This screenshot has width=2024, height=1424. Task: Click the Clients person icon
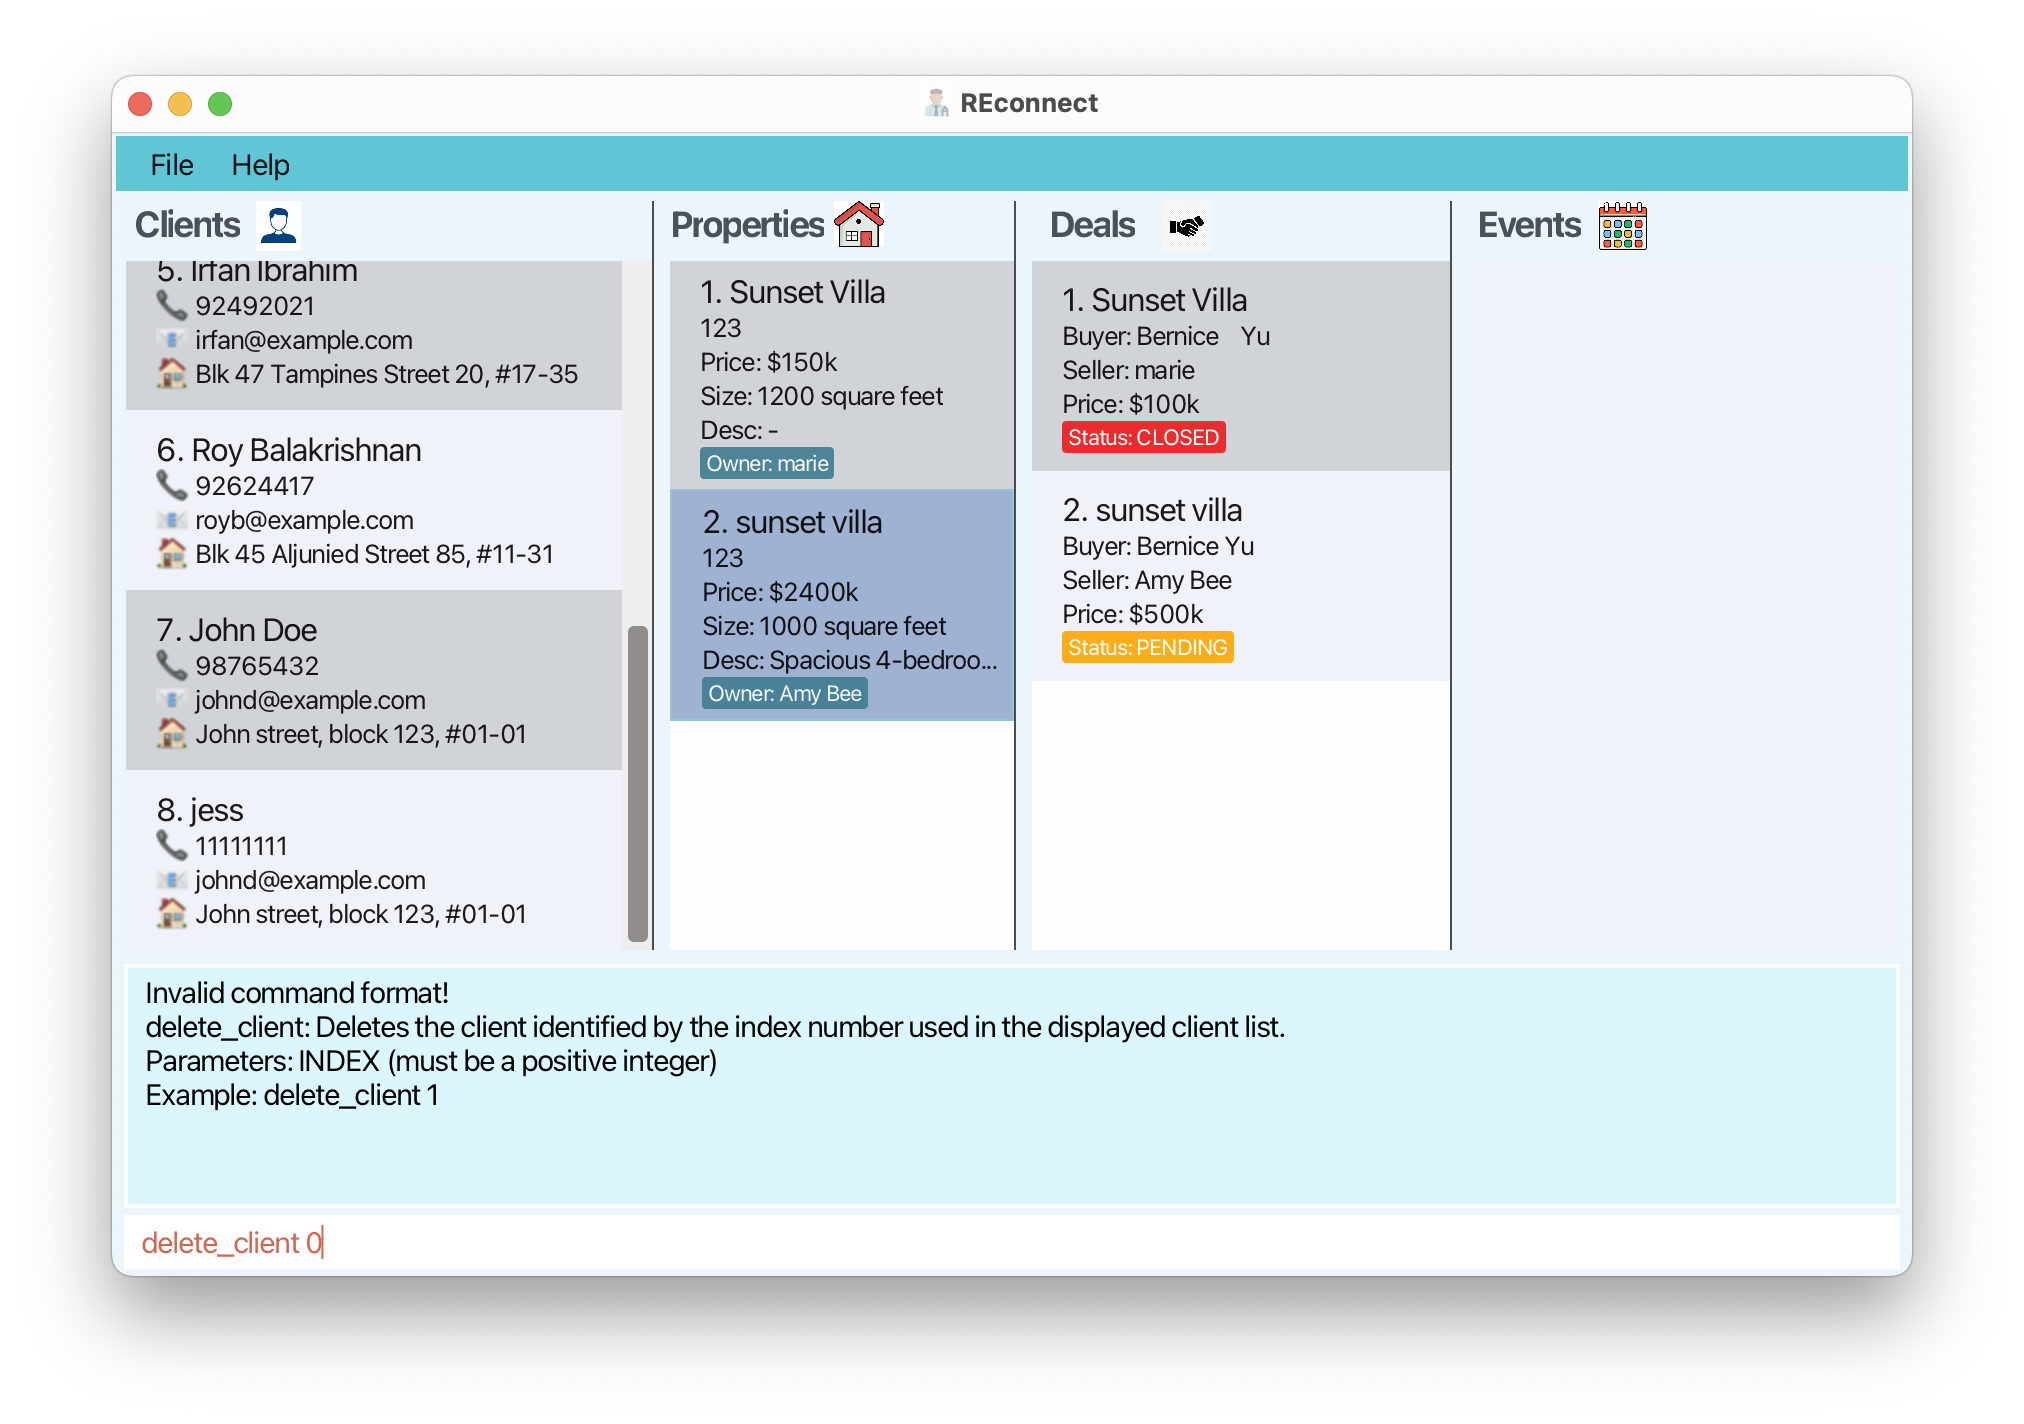click(278, 224)
